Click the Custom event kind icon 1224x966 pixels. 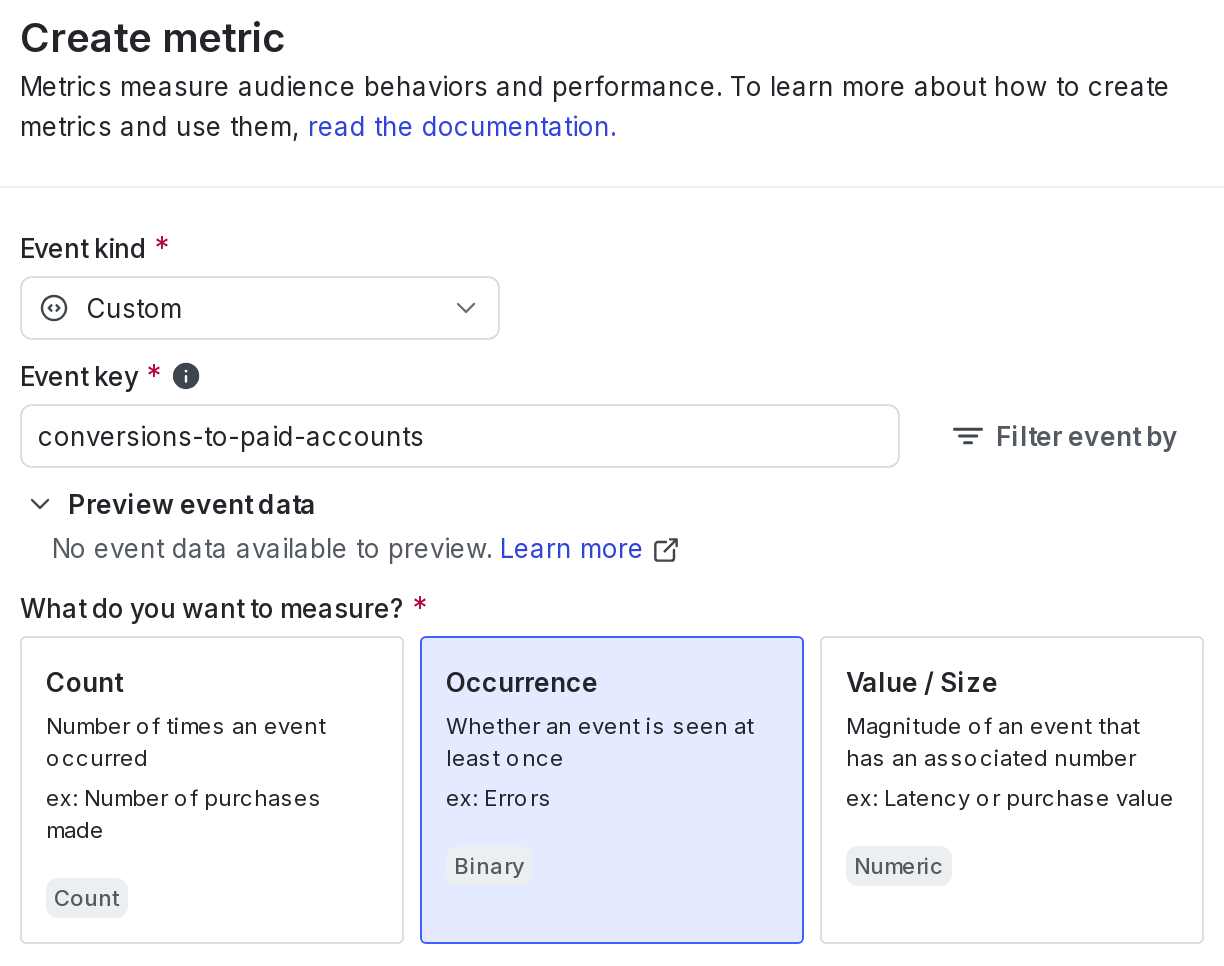point(52,308)
